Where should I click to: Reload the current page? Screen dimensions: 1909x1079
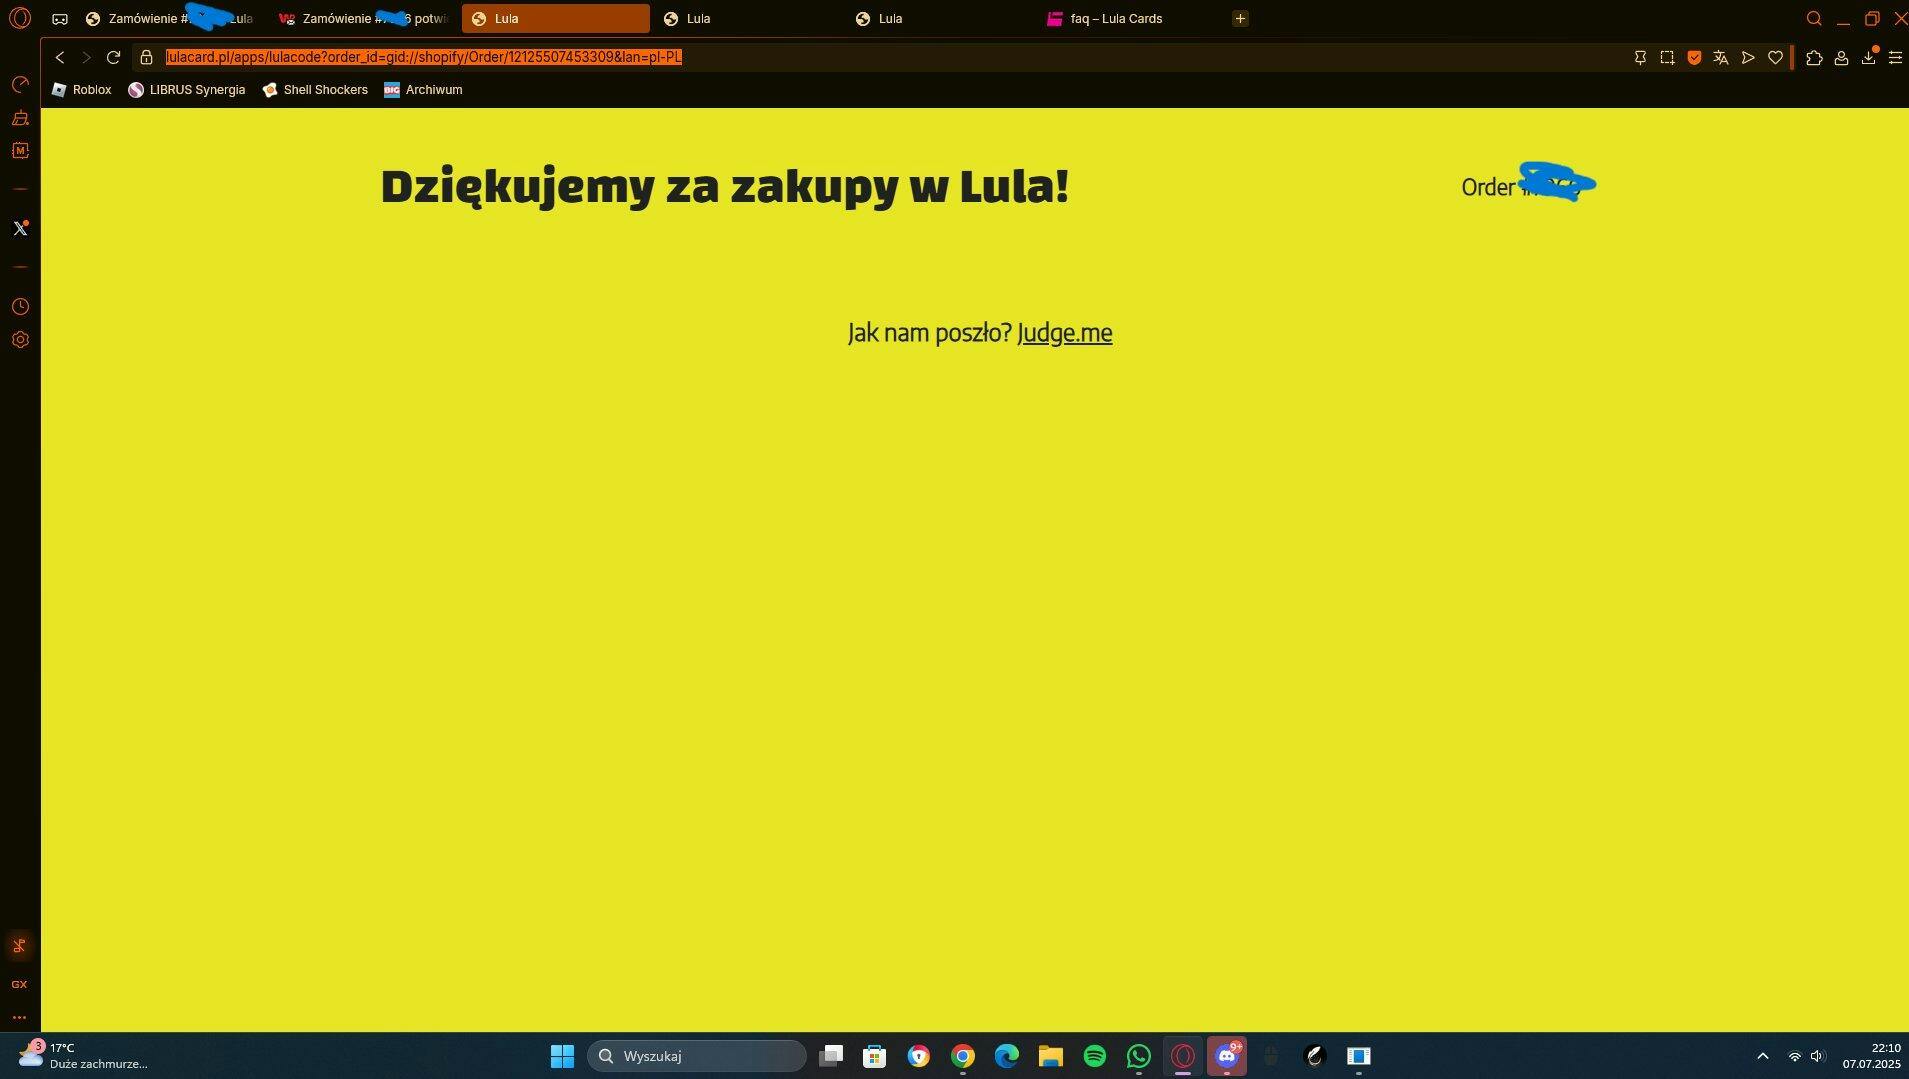113,57
